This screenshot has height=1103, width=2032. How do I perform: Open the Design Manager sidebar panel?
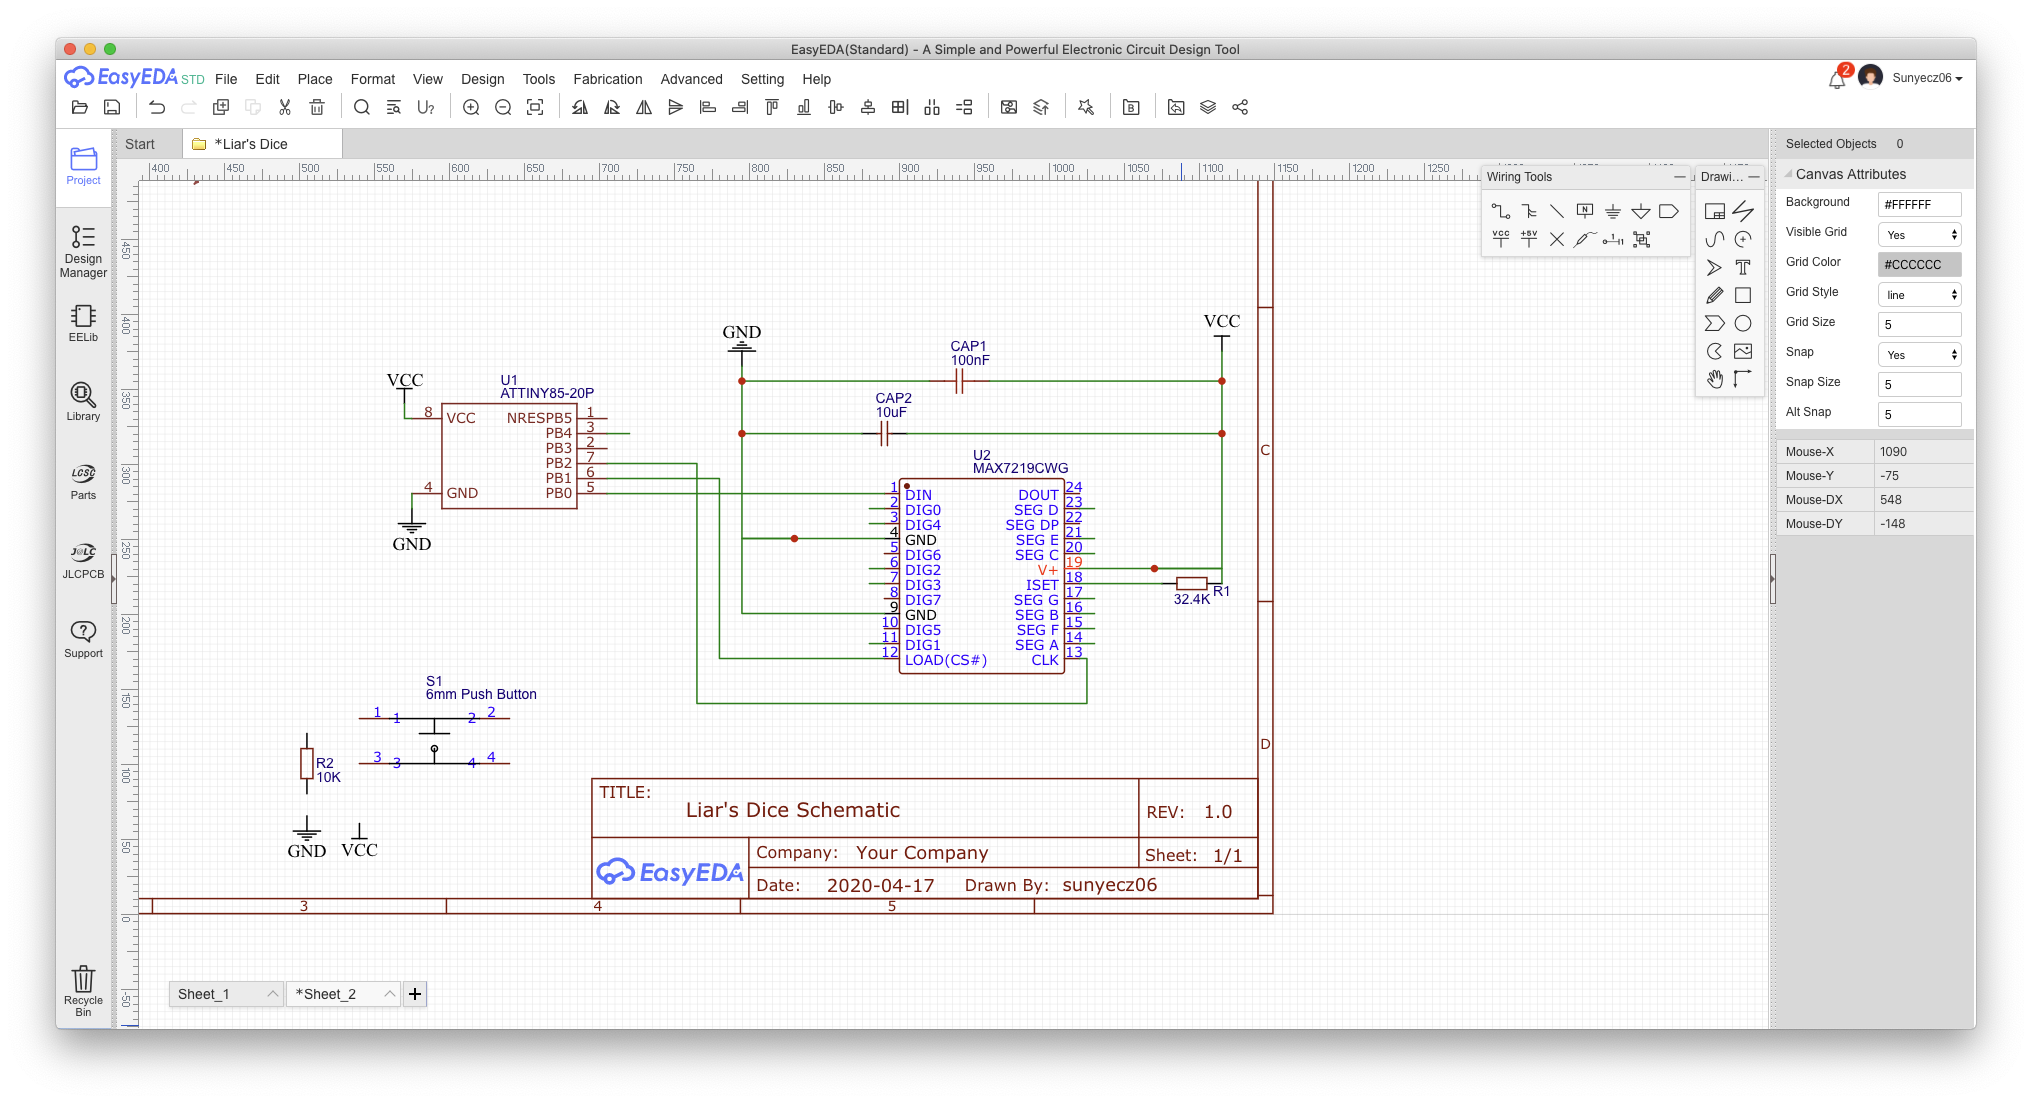click(83, 250)
